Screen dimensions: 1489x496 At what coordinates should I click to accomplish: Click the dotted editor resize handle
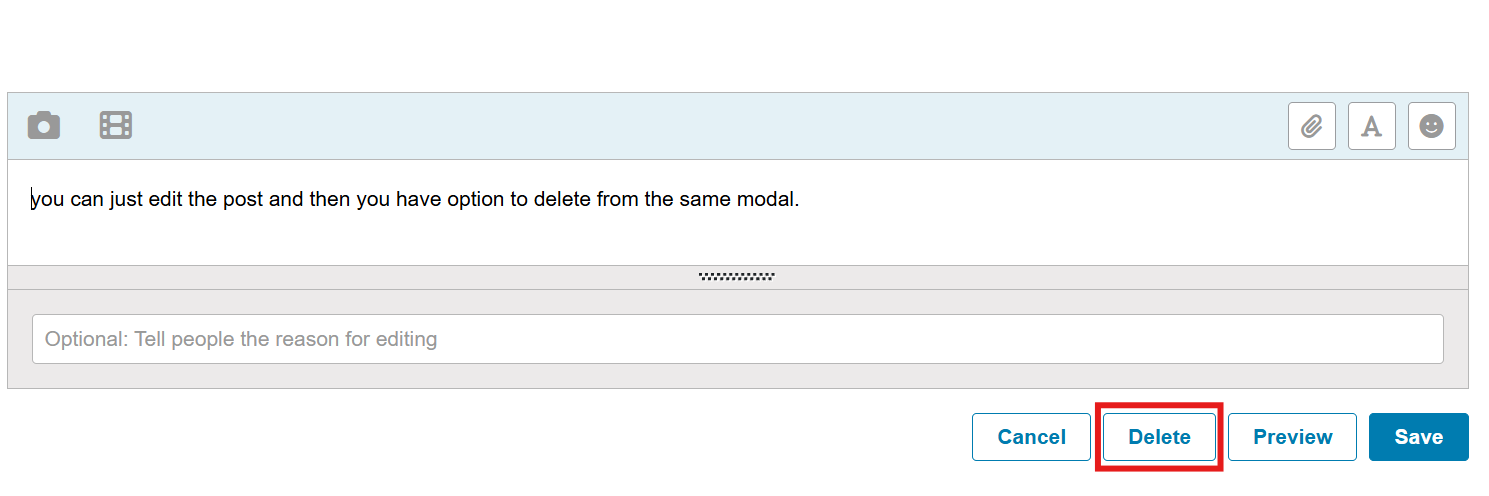click(737, 277)
